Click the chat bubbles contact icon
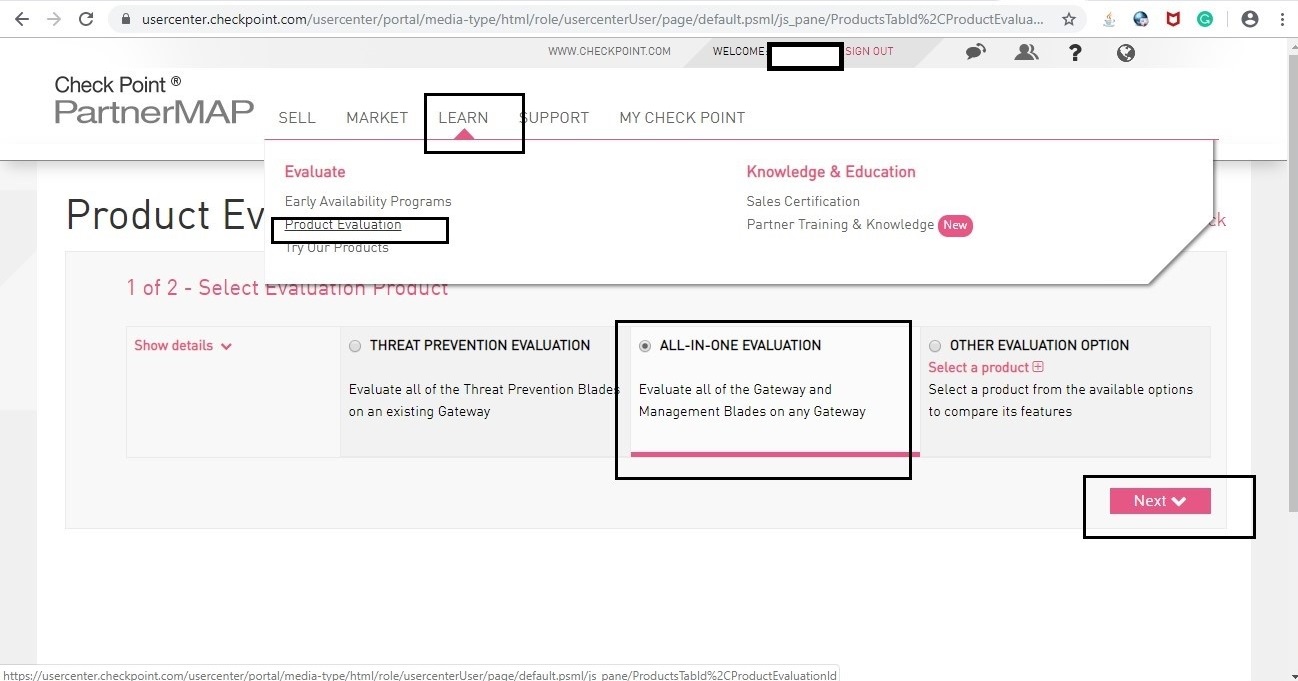The width and height of the screenshot is (1298, 681). click(975, 52)
